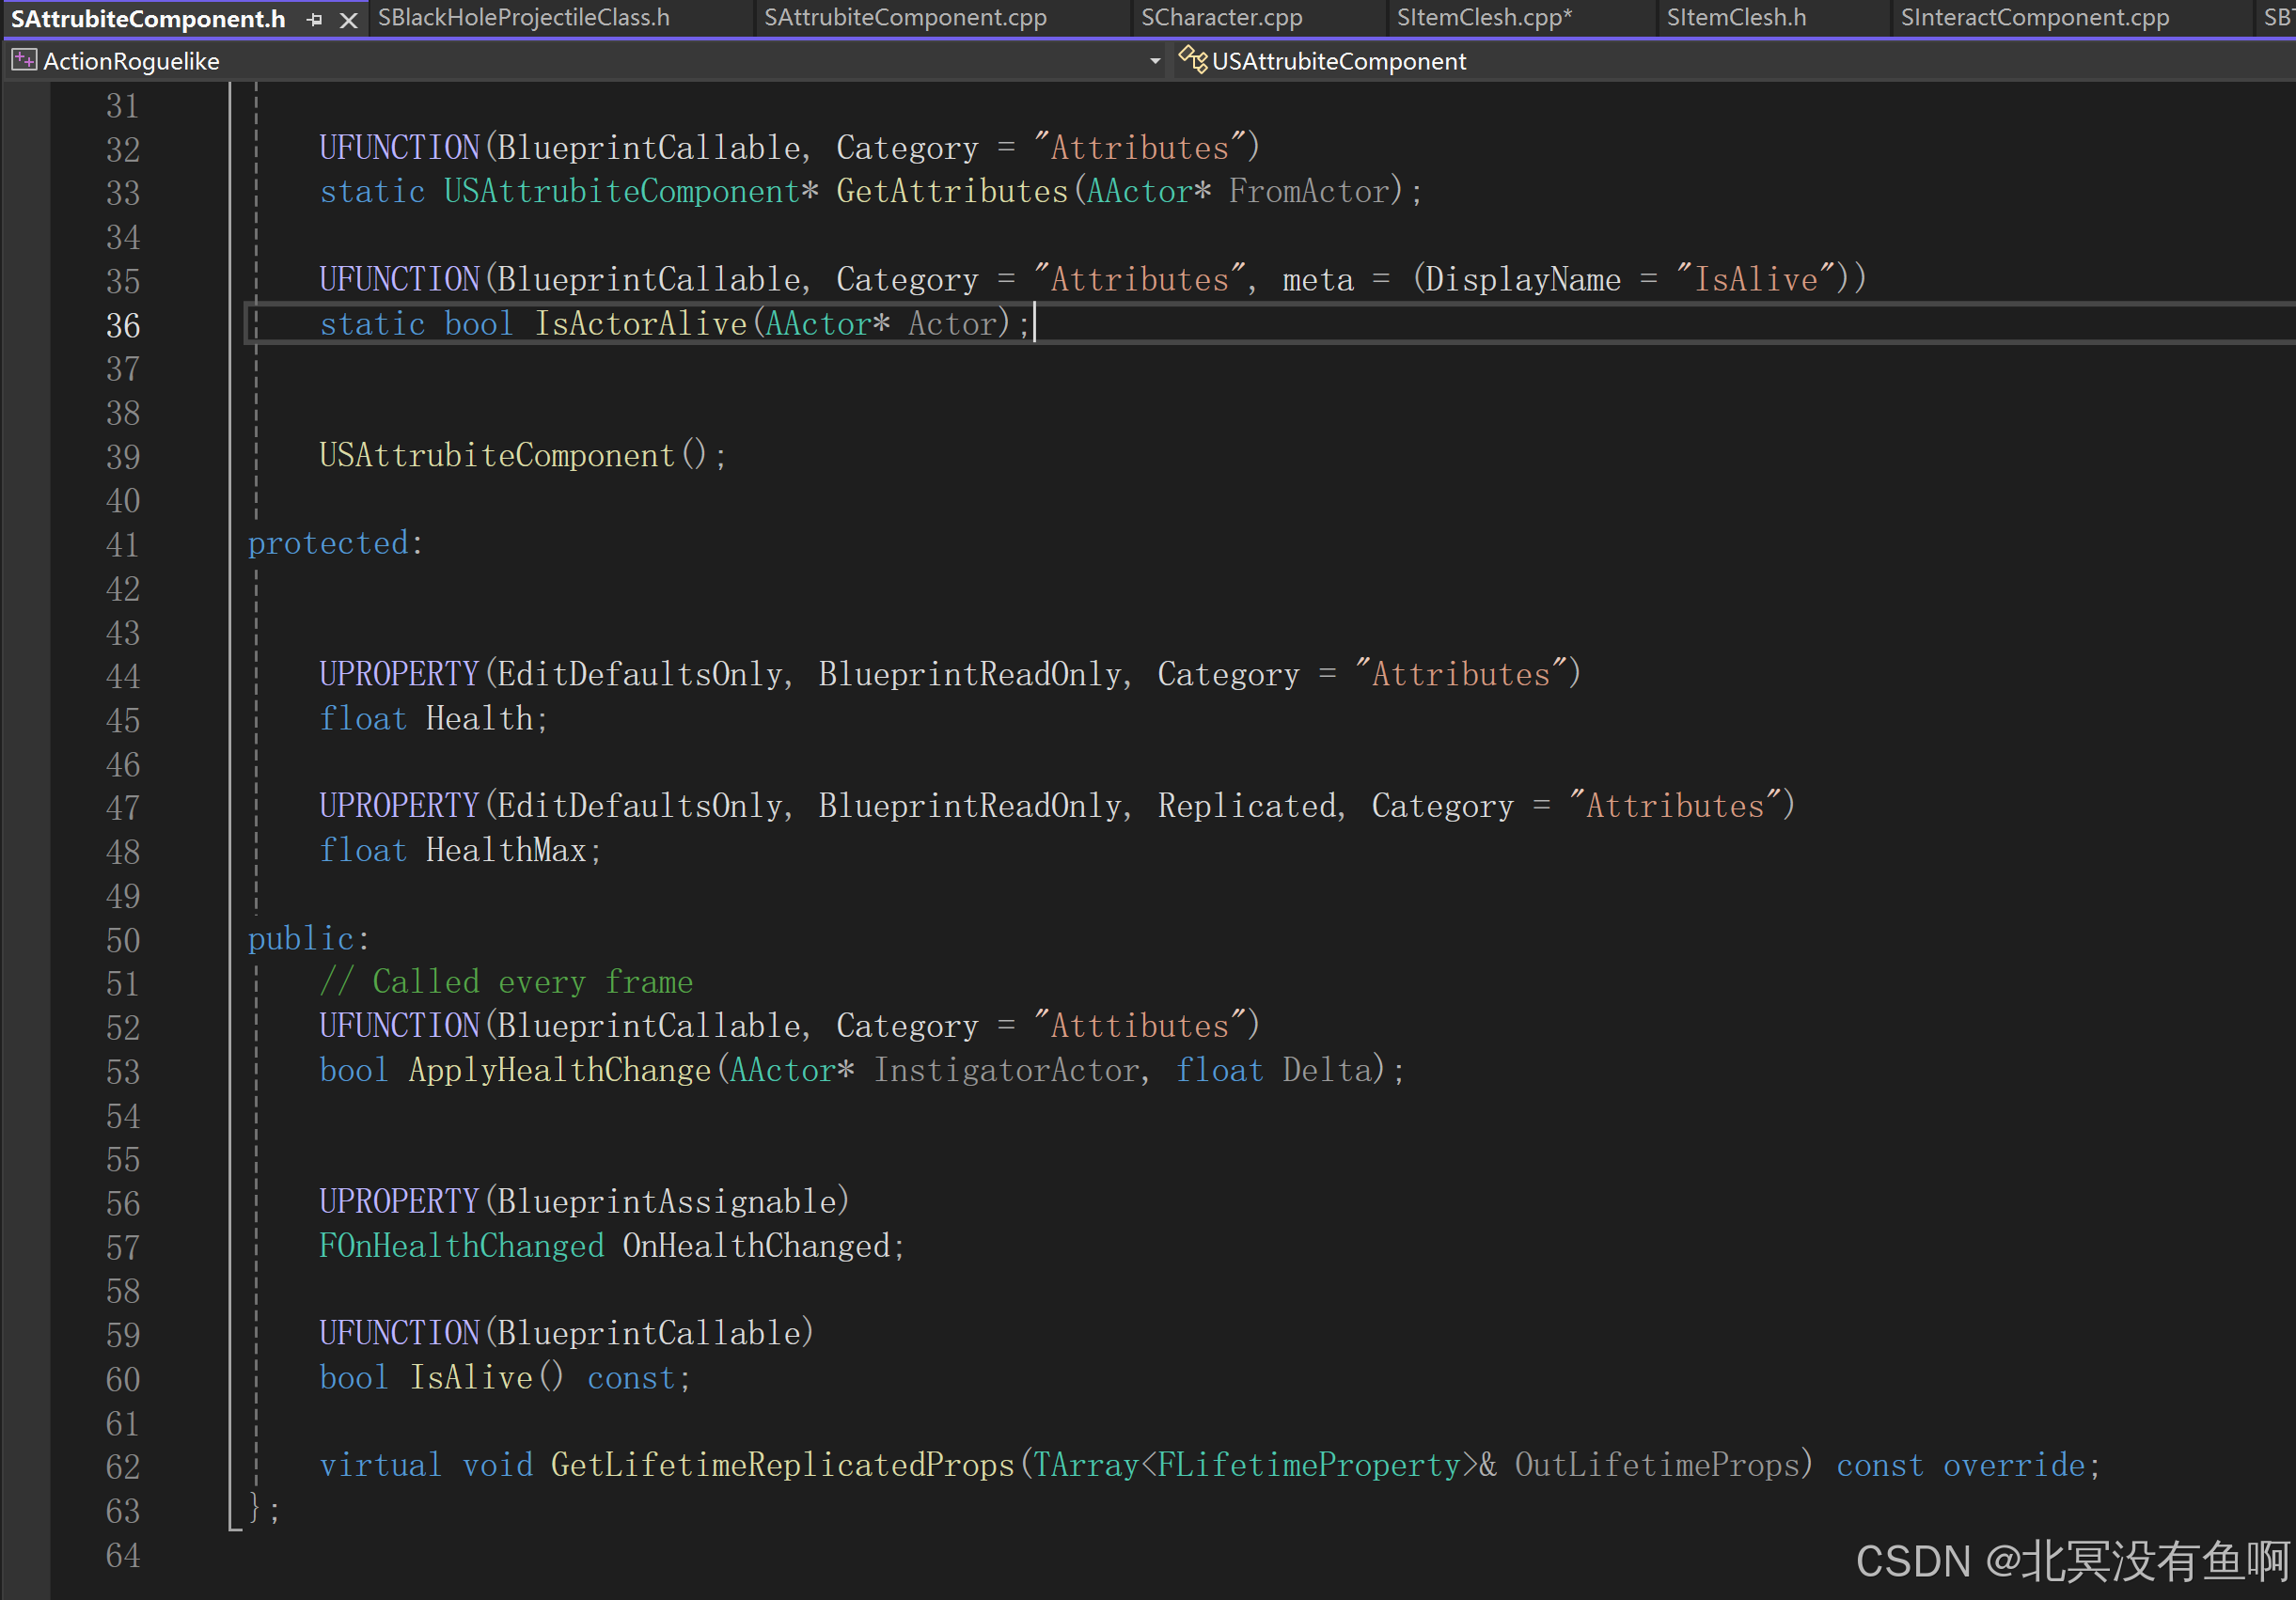Switch to SAttrubiteComponent.cpp tab
2296x1600 pixels.
coord(905,18)
